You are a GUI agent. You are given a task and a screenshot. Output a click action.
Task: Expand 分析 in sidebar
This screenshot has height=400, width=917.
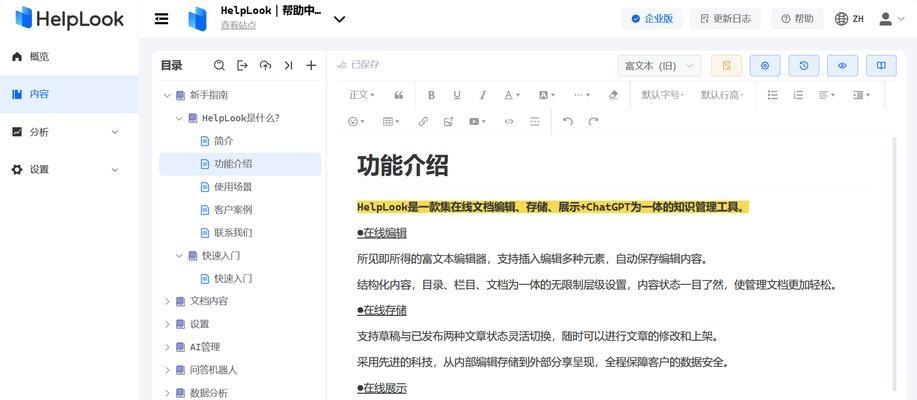69,132
